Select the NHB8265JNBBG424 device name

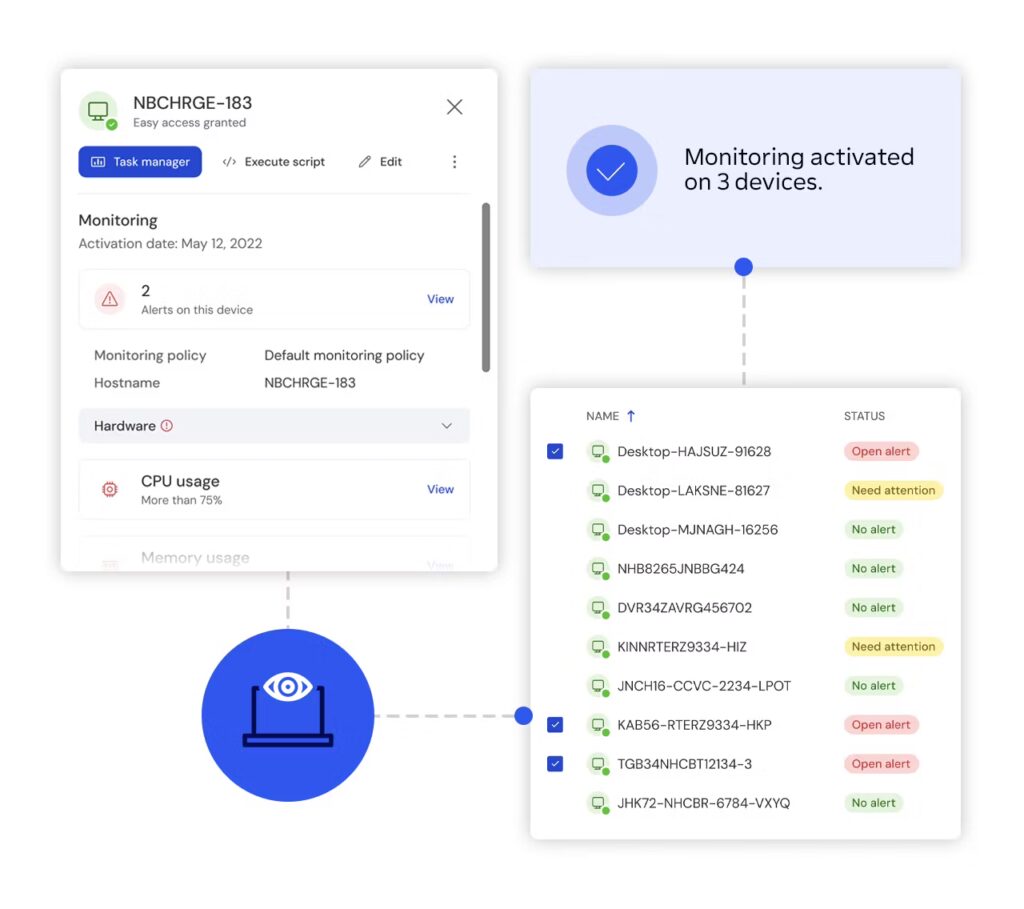pos(680,569)
